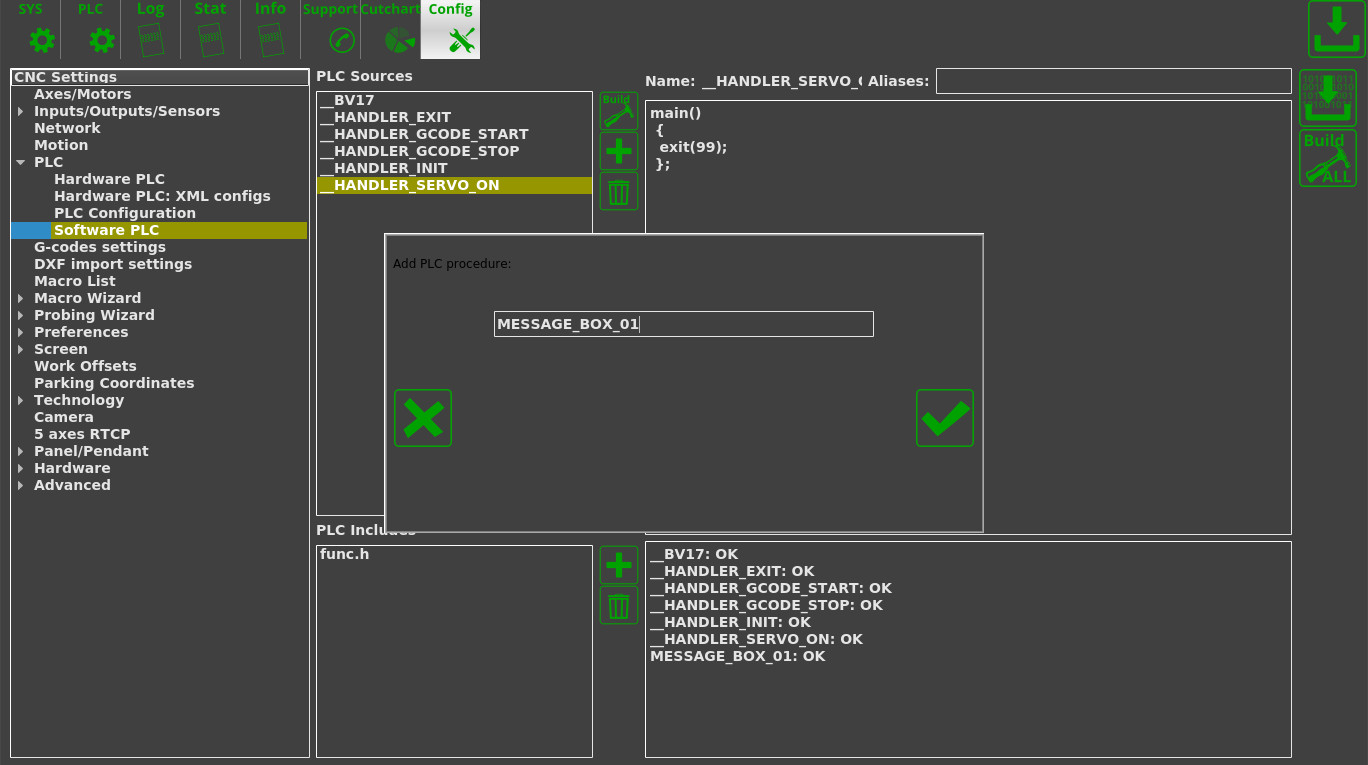This screenshot has width=1368, height=765.
Task: Add a PLC source with the plus icon
Action: pyautogui.click(x=618, y=151)
